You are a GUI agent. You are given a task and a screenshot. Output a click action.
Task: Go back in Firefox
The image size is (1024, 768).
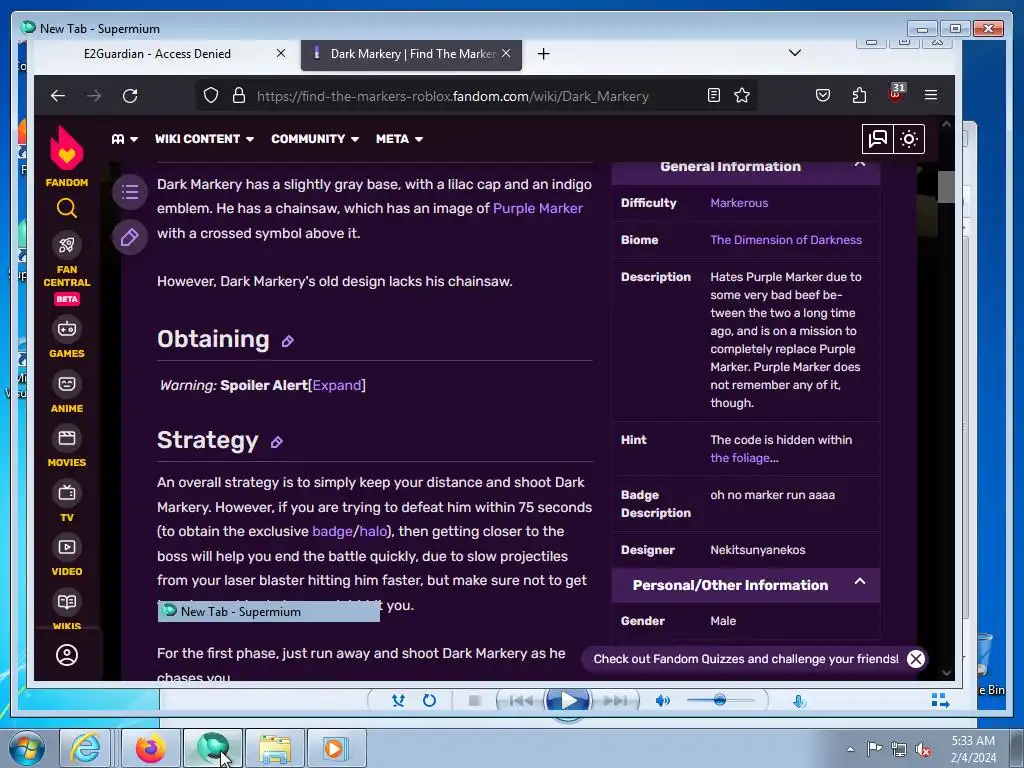click(58, 96)
